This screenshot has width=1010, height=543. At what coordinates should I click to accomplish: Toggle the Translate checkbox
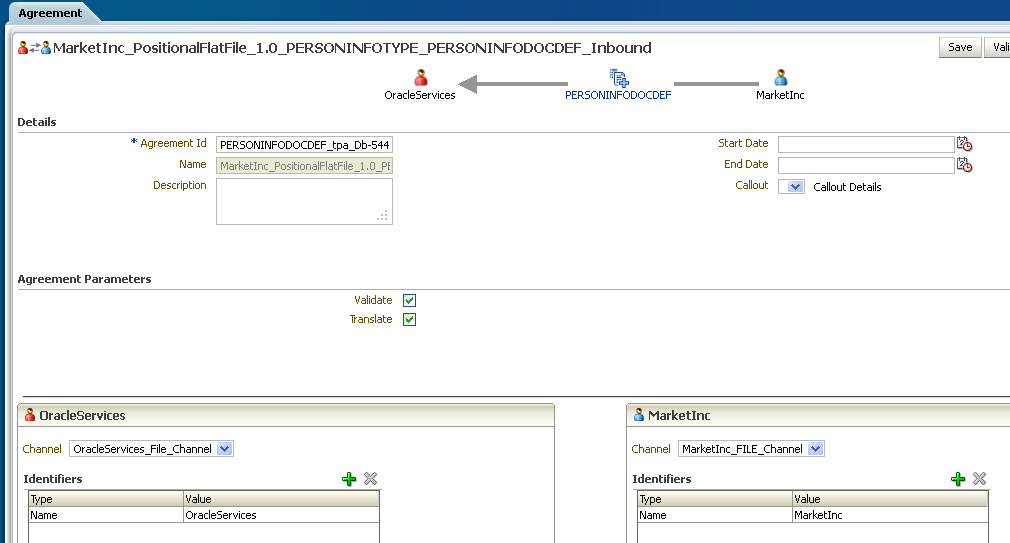[410, 319]
